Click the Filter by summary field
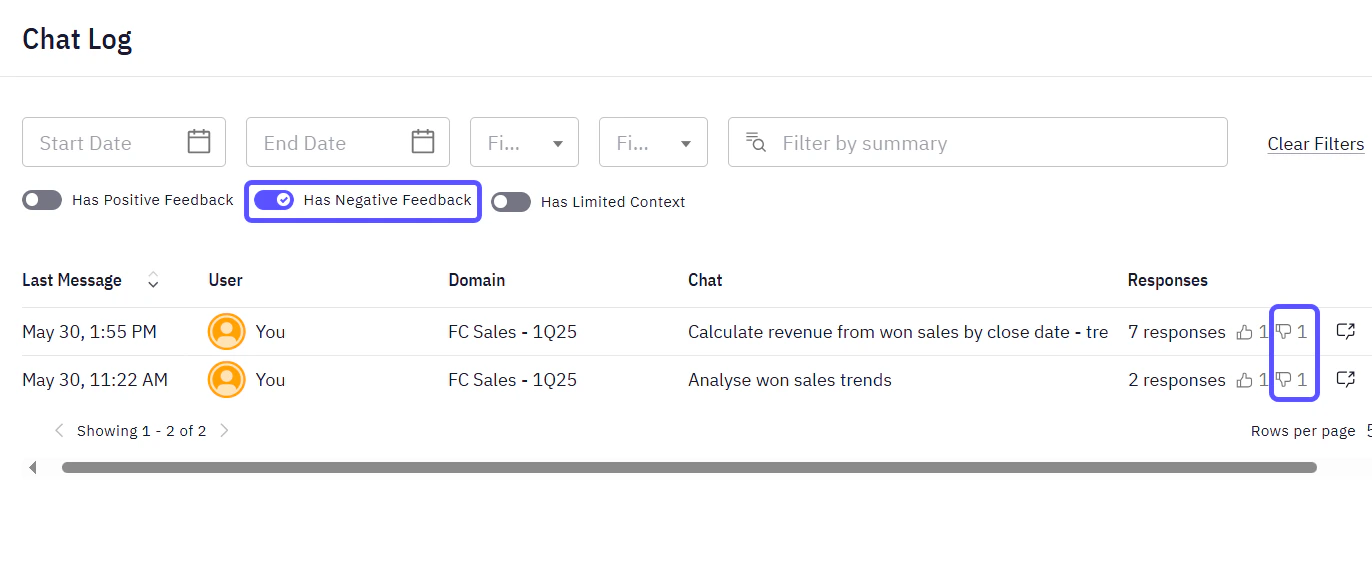This screenshot has width=1372, height=563. (978, 142)
